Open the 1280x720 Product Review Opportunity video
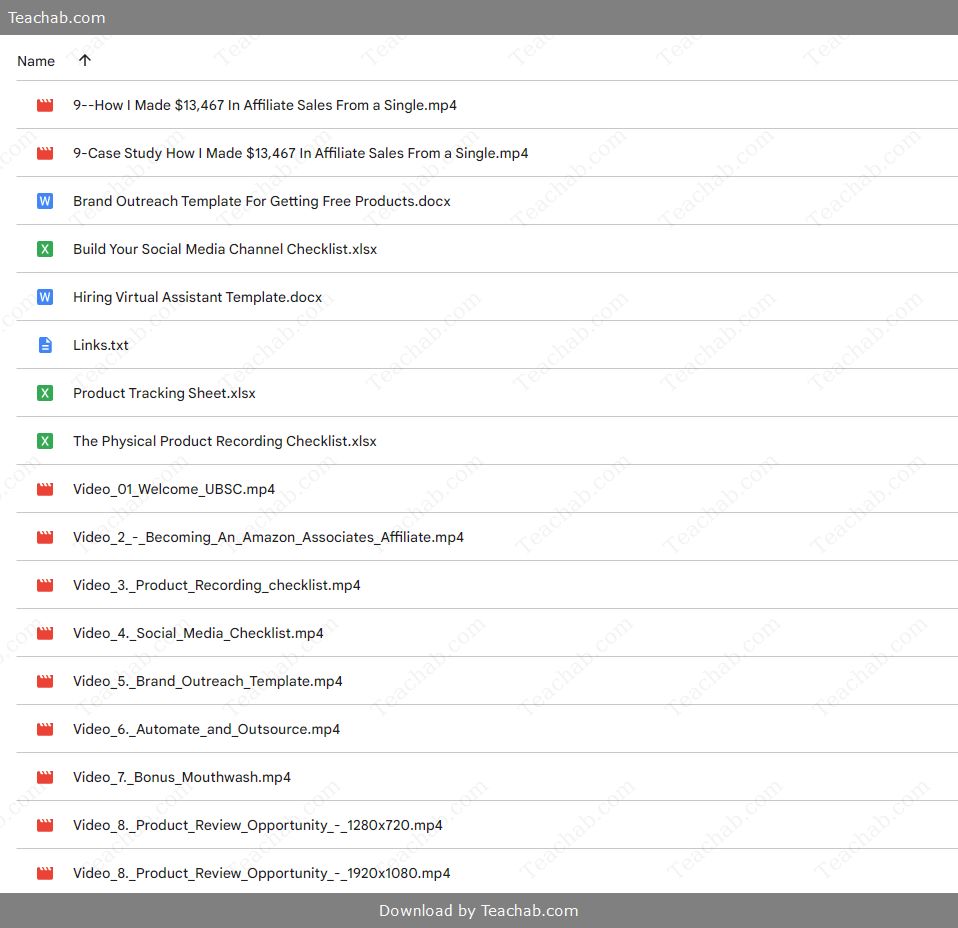The image size is (958, 928). [257, 825]
